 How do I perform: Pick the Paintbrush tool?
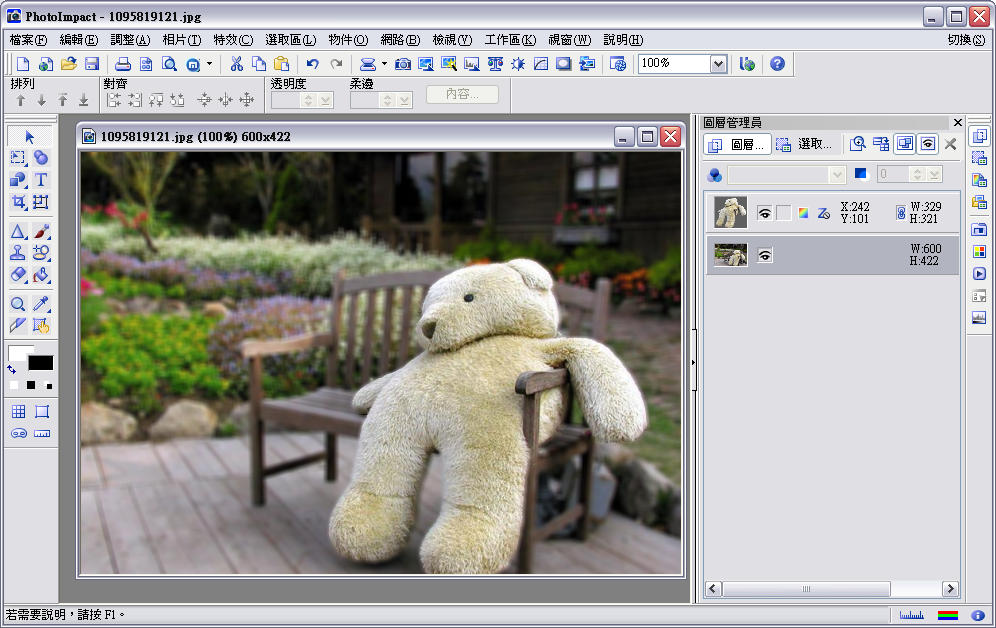pyautogui.click(x=41, y=232)
